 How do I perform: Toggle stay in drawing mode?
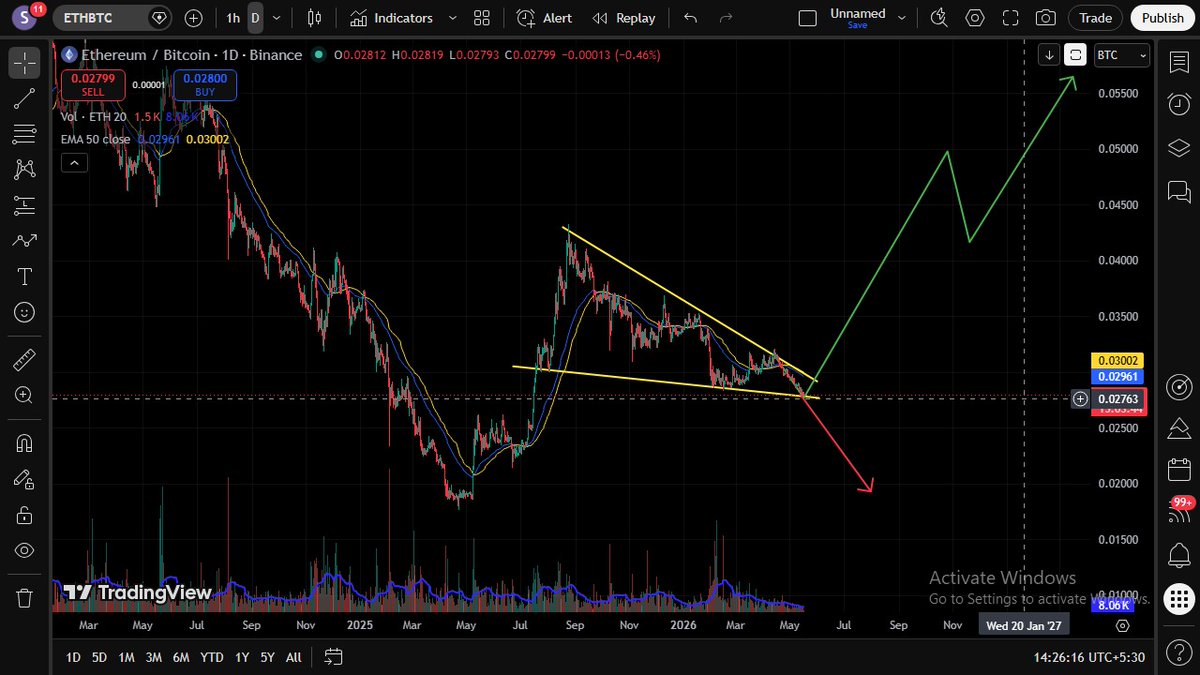25,479
